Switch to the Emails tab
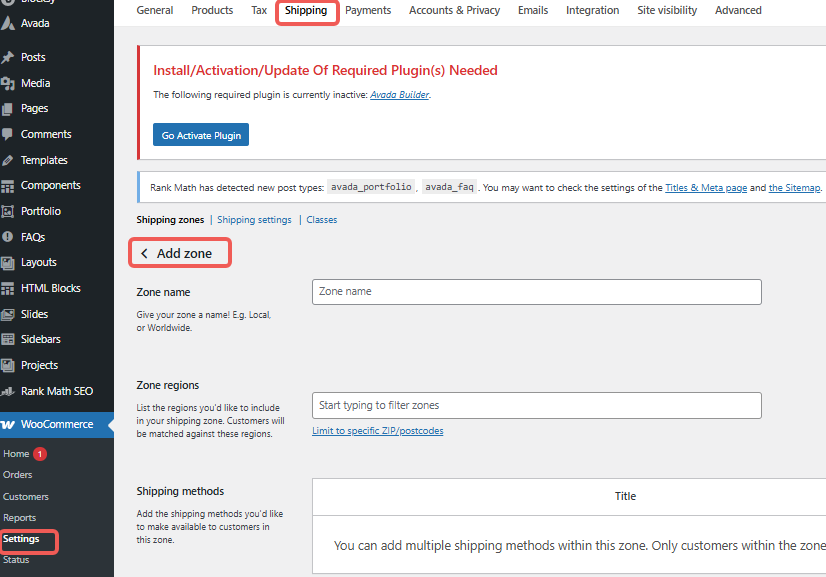This screenshot has width=826, height=577. [x=532, y=10]
